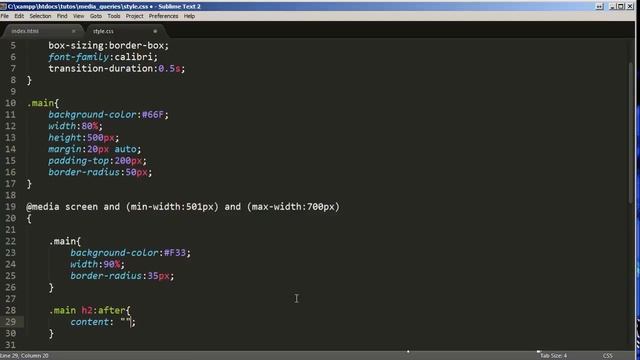This screenshot has height=360, width=640.
Task: Click the unsaved dot on style.css tab
Action: coord(155,31)
